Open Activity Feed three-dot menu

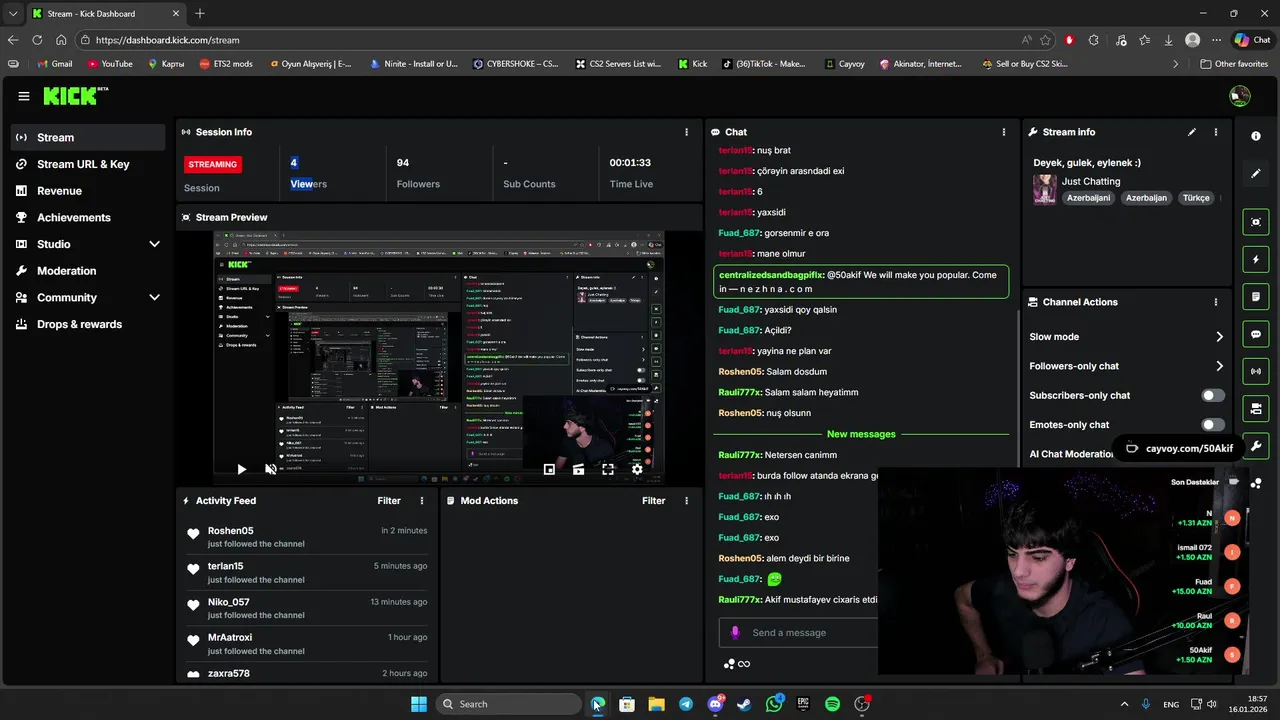tap(422, 501)
